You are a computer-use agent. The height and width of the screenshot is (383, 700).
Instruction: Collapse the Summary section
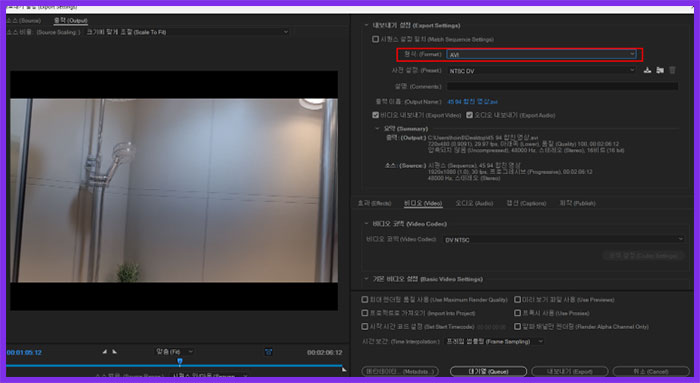tap(377, 129)
